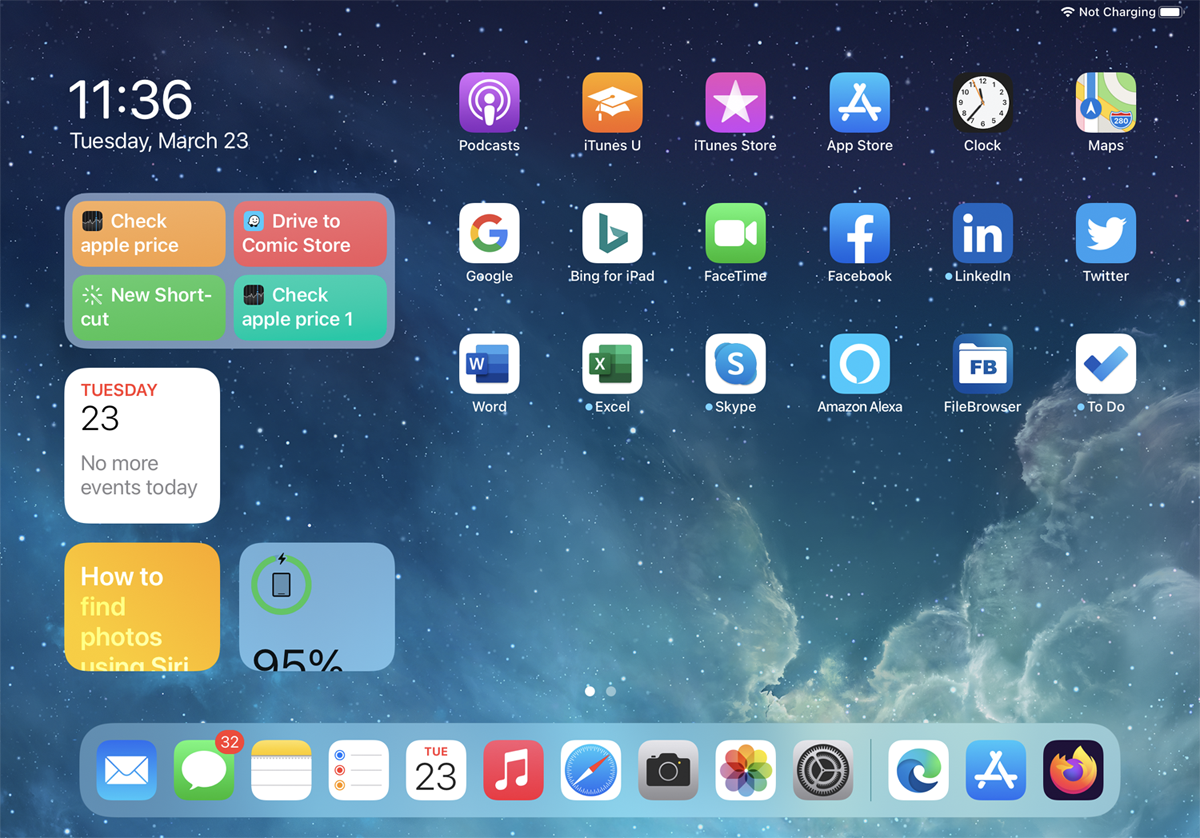1200x838 pixels.
Task: Open Settings from the dock
Action: 823,770
